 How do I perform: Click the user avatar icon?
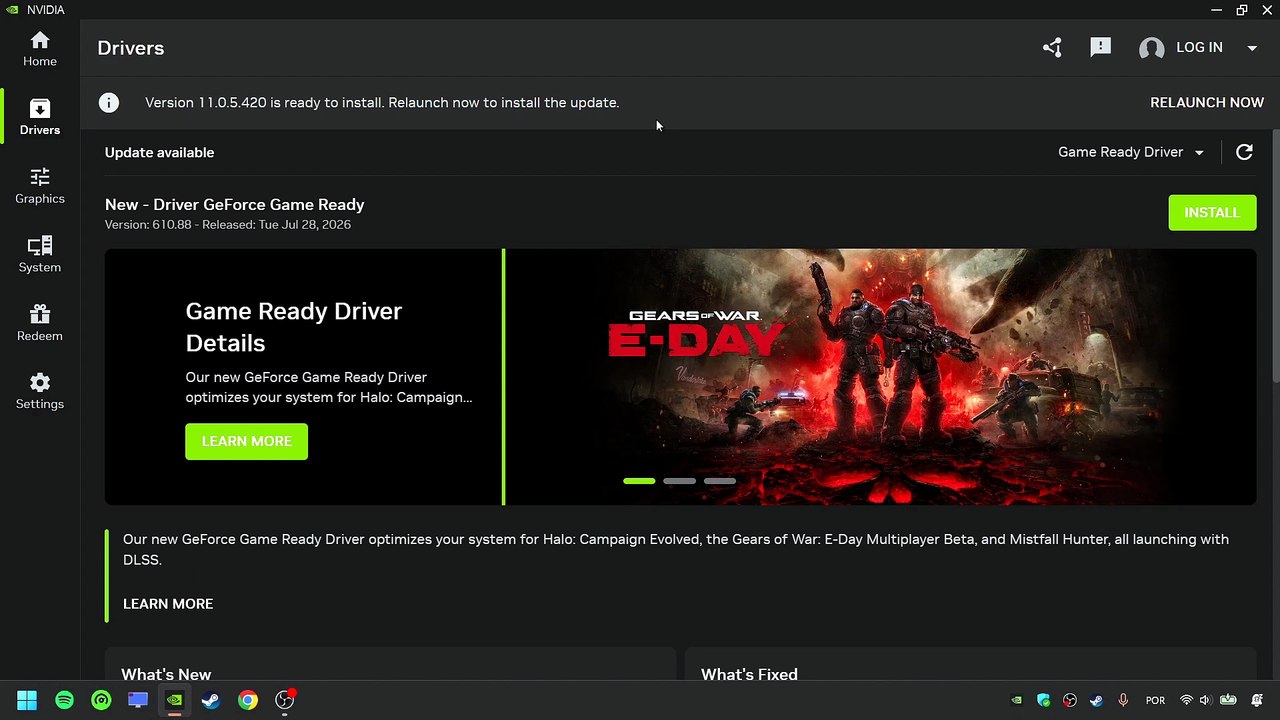click(x=1152, y=48)
